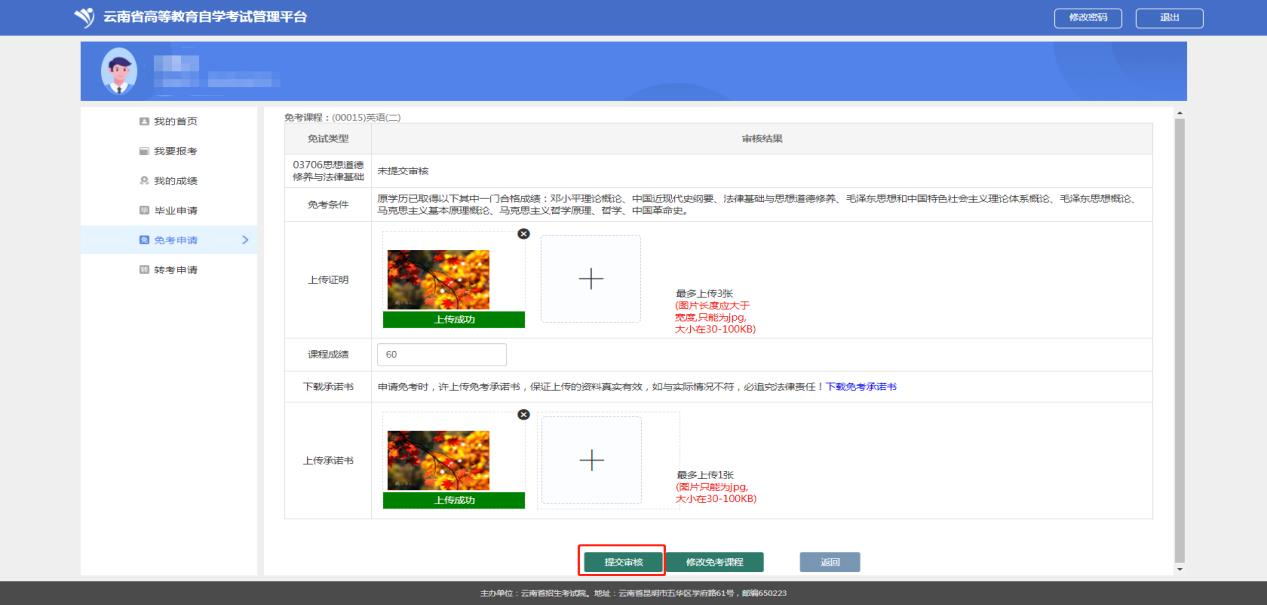
Task: Click the uploaded certificate thumbnail image
Action: point(438,280)
